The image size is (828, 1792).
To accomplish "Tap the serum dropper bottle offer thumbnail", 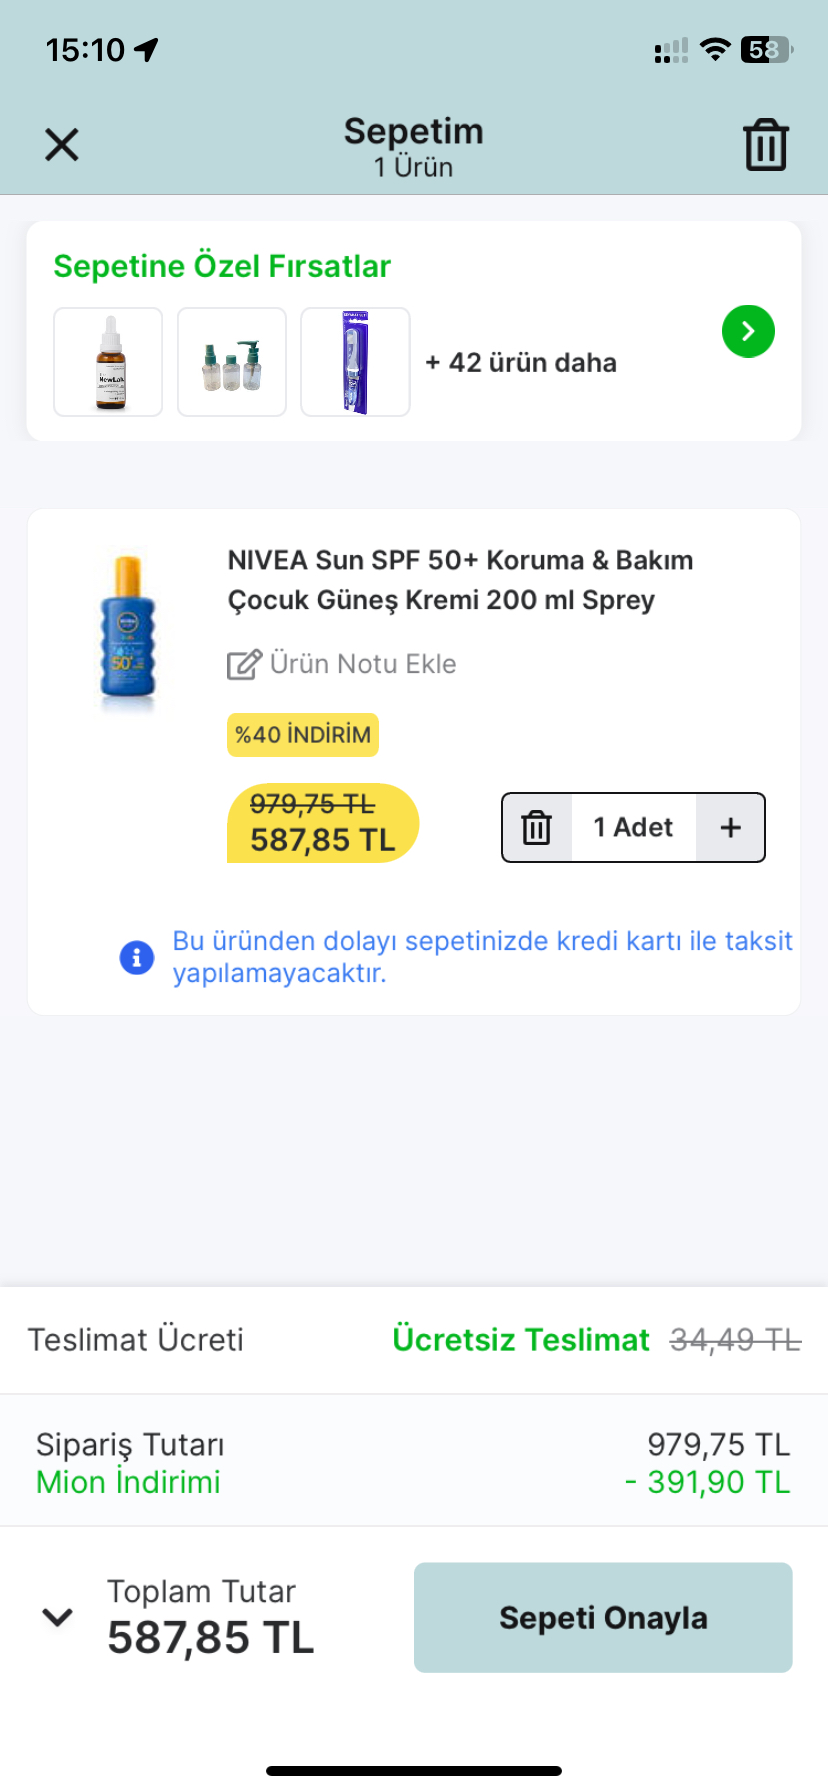I will [x=108, y=362].
